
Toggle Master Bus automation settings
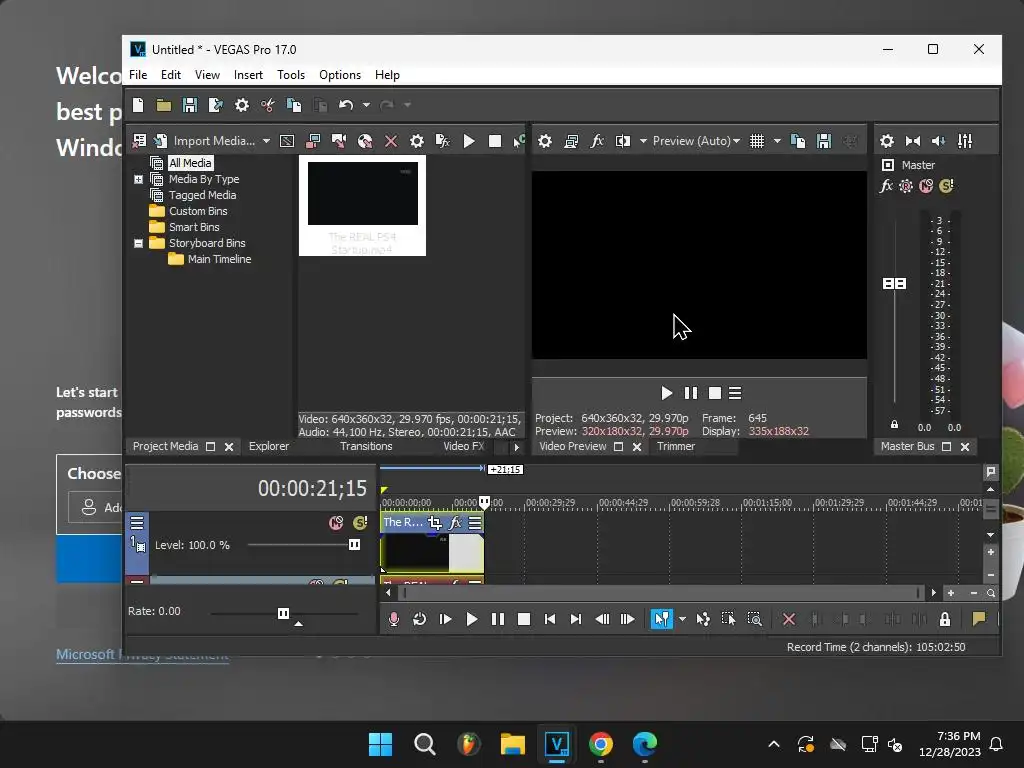(906, 186)
